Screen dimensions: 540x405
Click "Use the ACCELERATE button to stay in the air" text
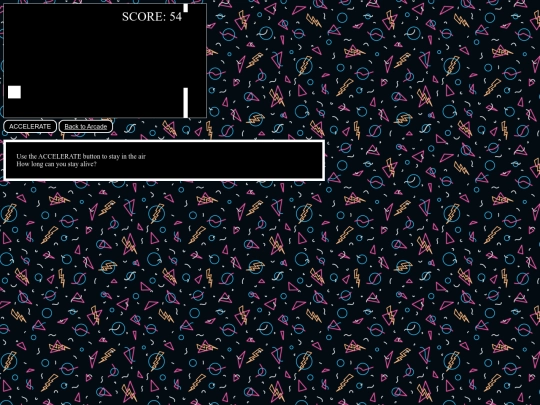tap(81, 156)
